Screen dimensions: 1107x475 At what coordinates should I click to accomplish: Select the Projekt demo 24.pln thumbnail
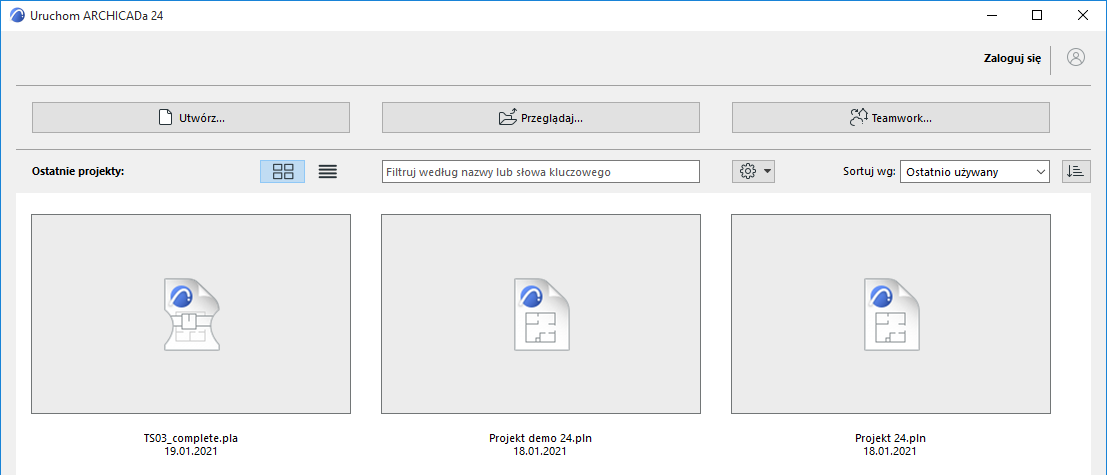[x=541, y=314]
